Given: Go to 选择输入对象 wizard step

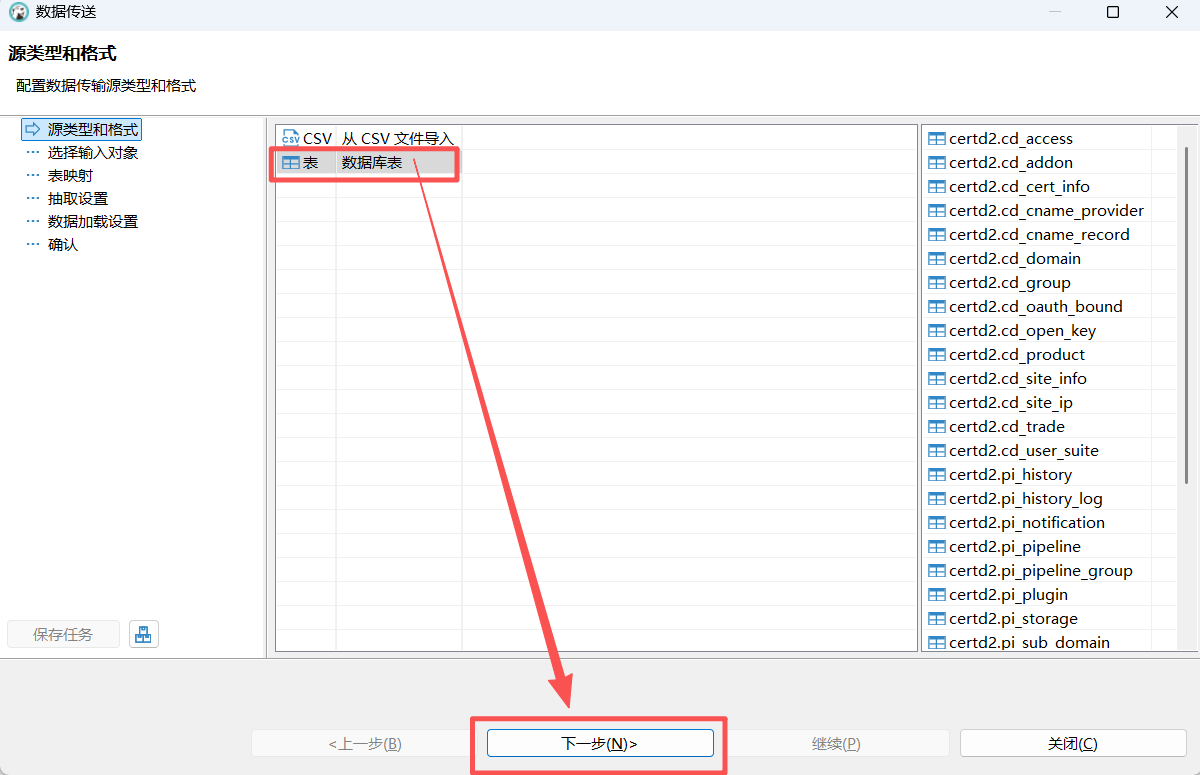Looking at the screenshot, I should (92, 153).
